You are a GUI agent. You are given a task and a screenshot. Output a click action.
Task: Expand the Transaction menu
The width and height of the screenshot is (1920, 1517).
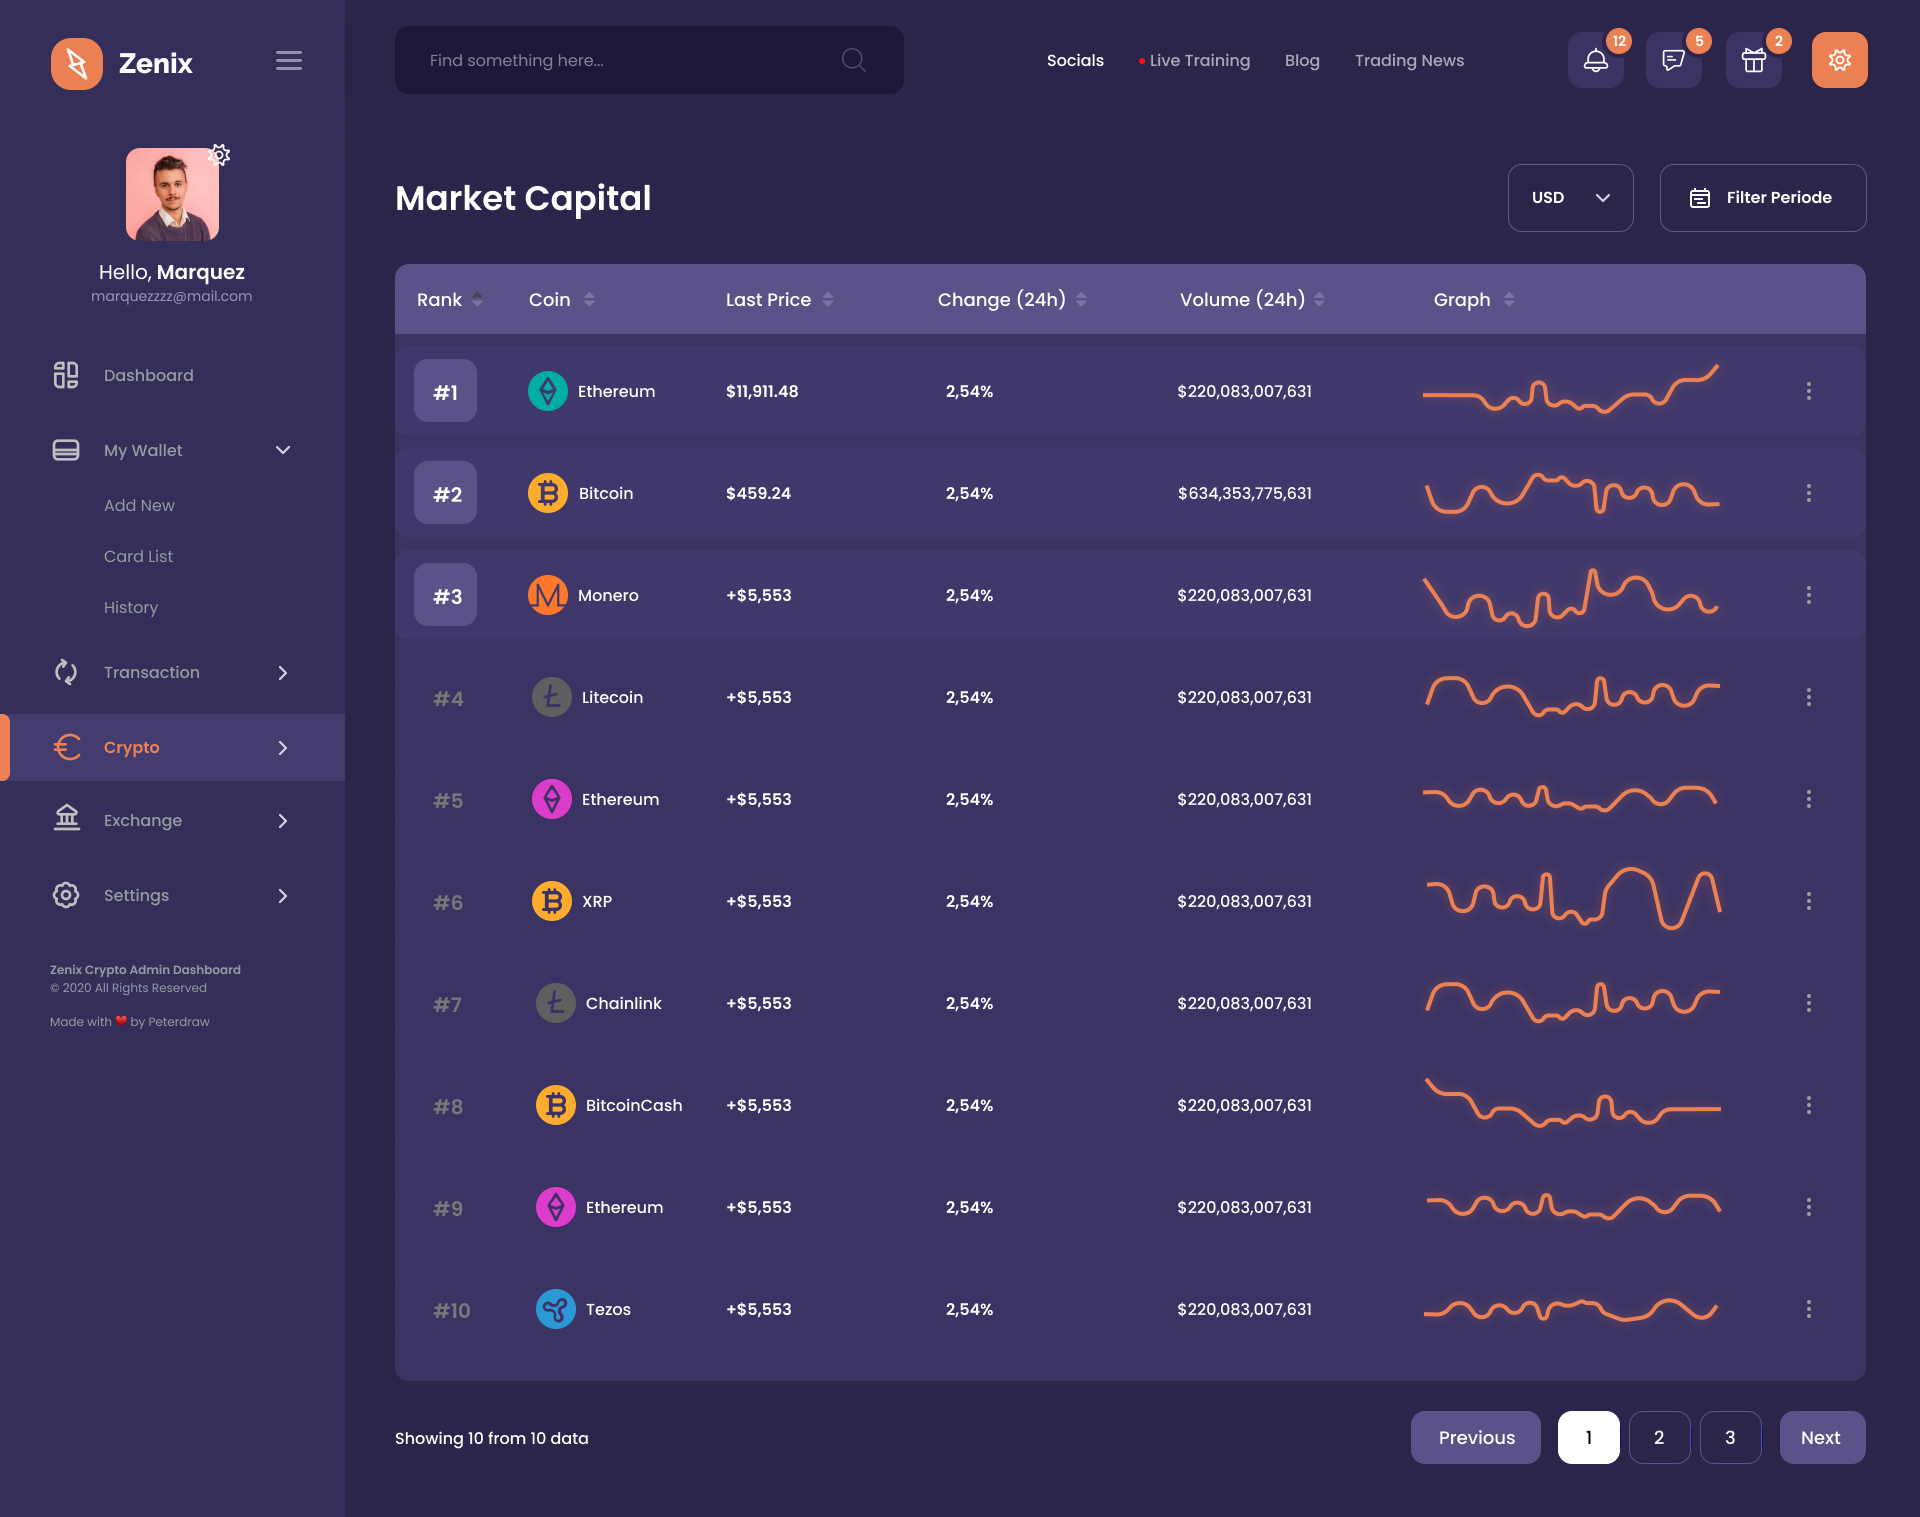coord(283,672)
